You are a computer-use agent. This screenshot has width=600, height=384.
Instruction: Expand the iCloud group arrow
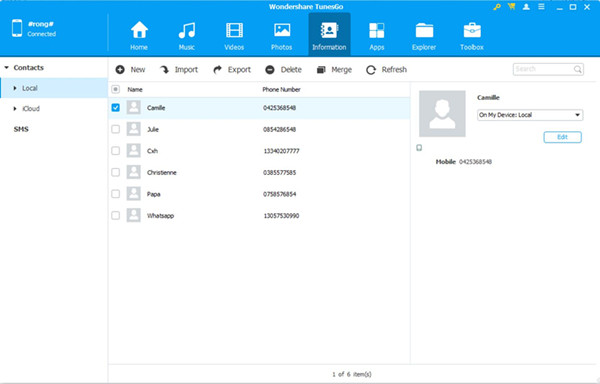tap(15, 109)
